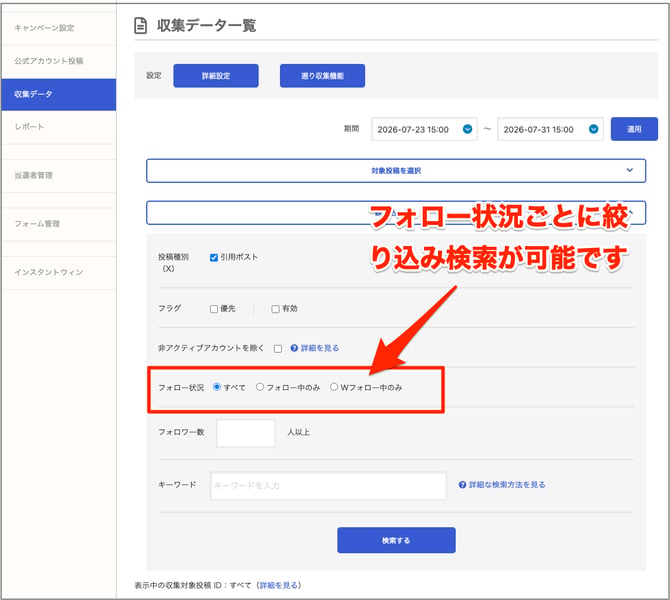The image size is (670, 600).
Task: Open the start date calendar icon
Action: coord(467,129)
